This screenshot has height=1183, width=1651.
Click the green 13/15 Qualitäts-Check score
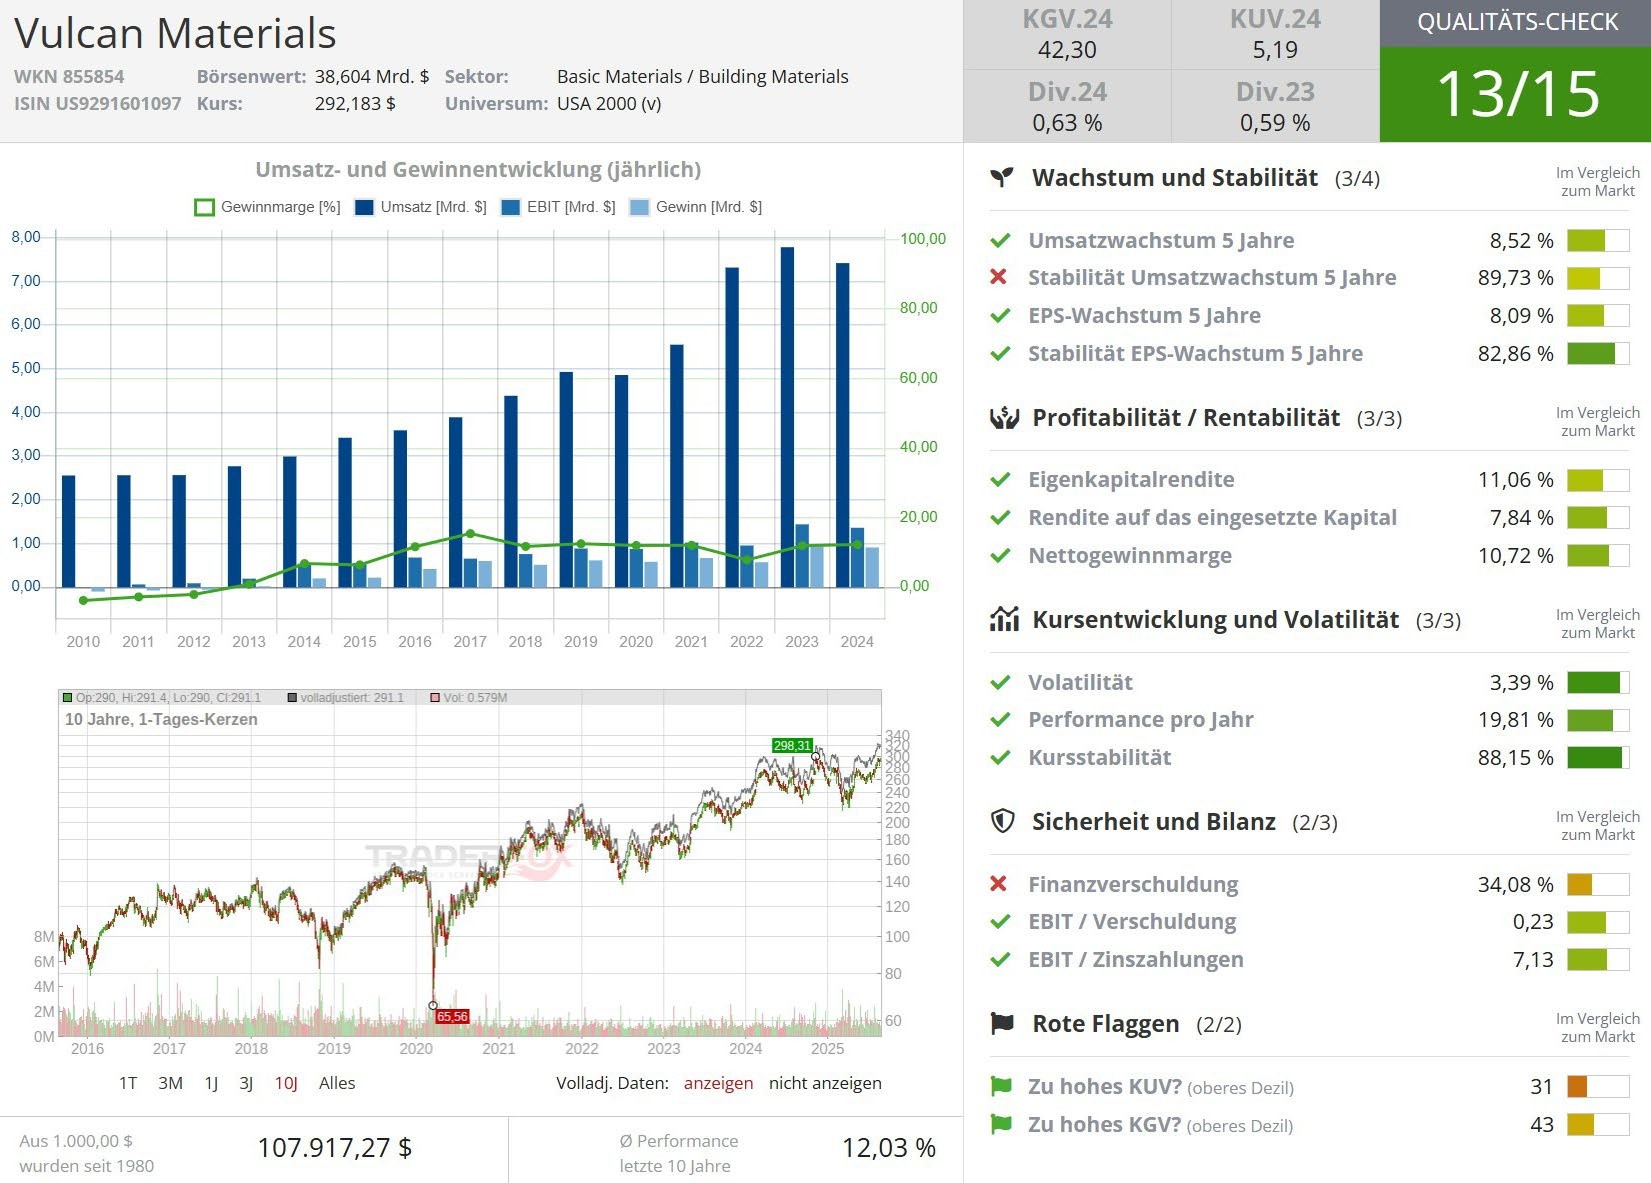(x=1517, y=94)
